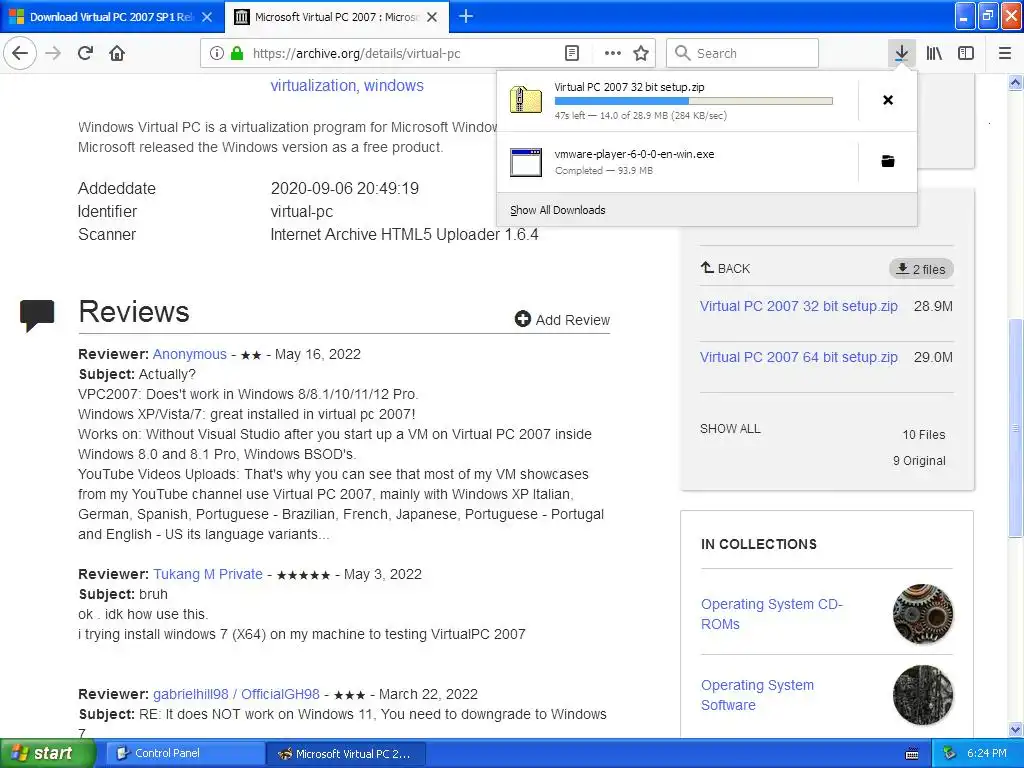Click BACK in download options
The width and height of the screenshot is (1024, 768).
tap(726, 268)
